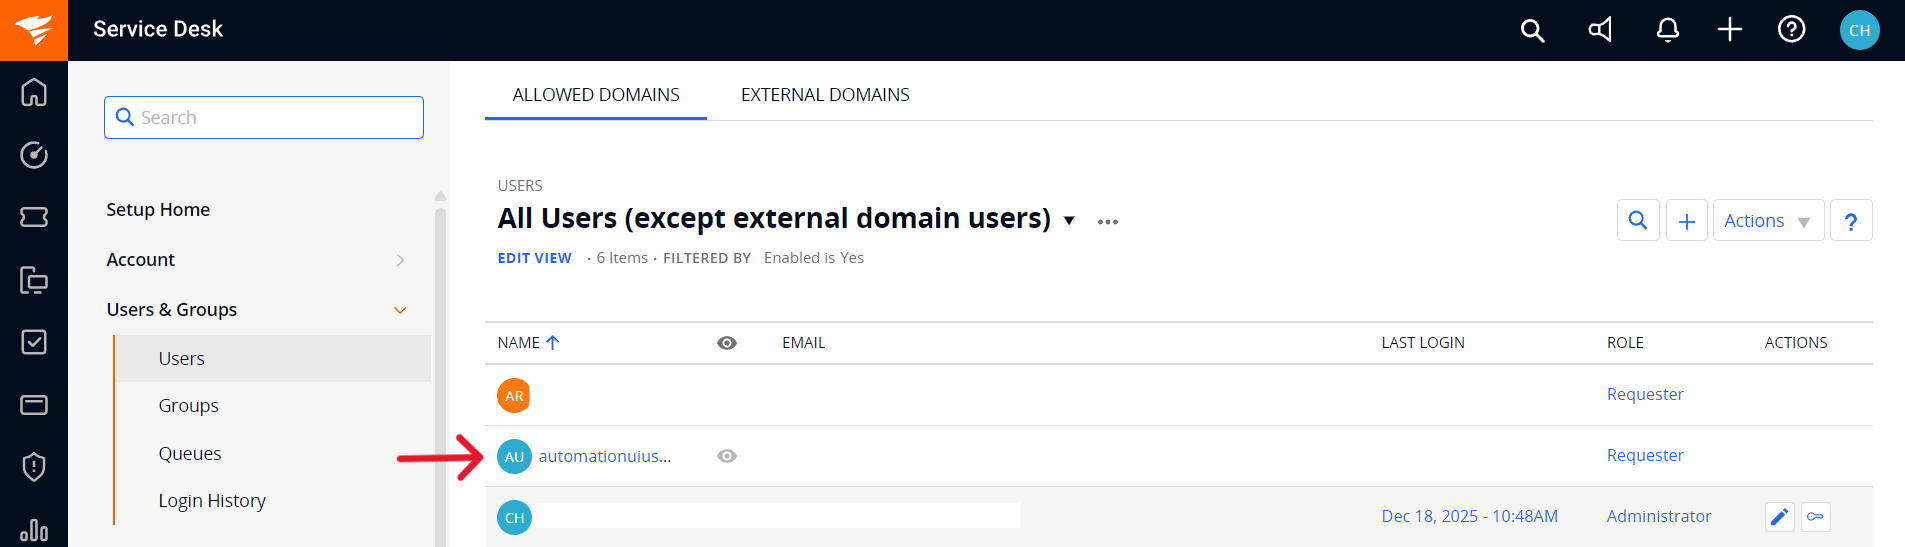
Task: Open the Home icon in left rail
Action: 34,92
